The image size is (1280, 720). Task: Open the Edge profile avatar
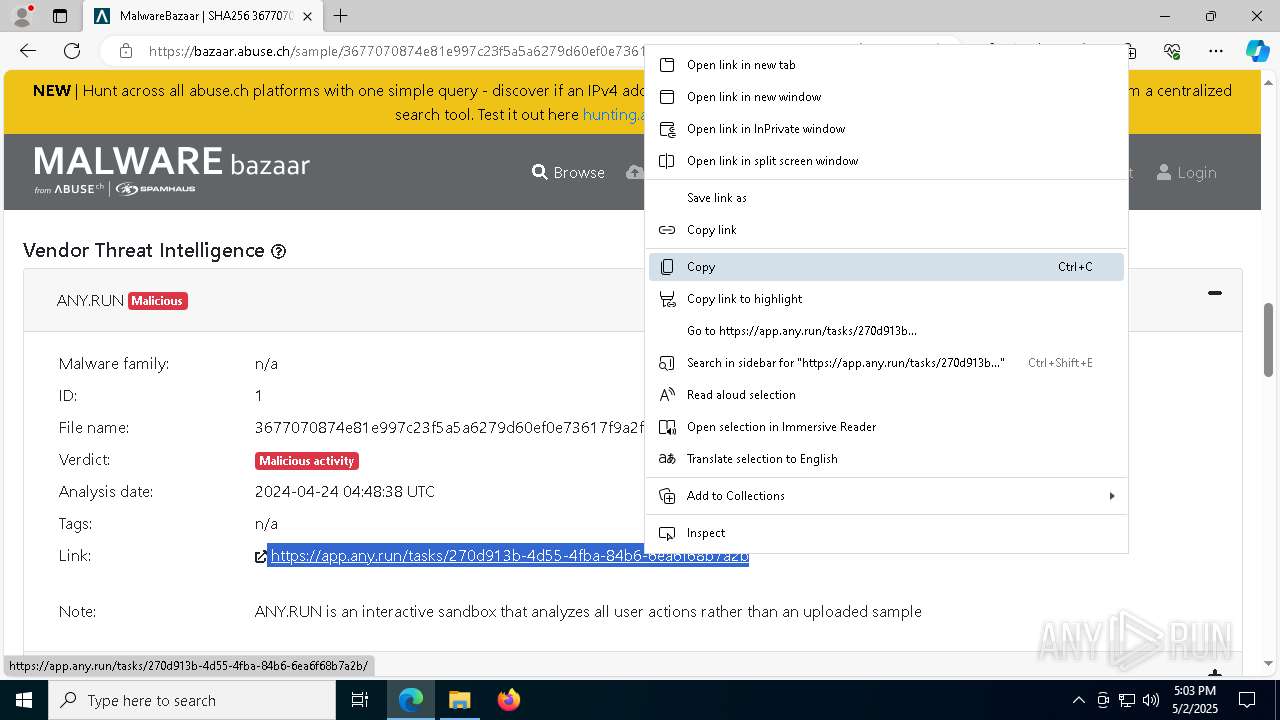21,16
